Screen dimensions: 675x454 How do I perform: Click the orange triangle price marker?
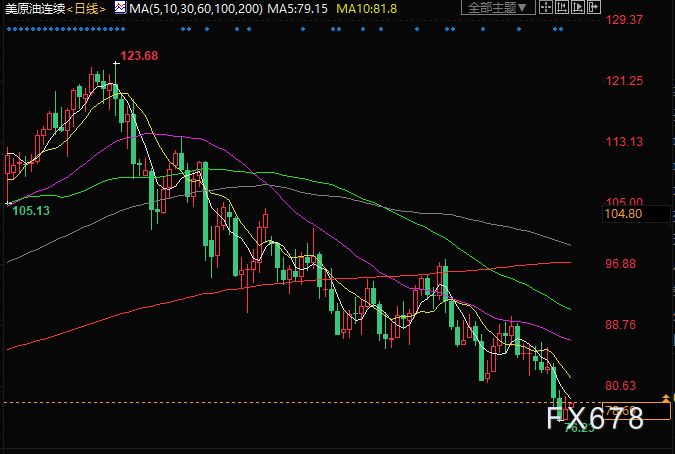pos(666,398)
